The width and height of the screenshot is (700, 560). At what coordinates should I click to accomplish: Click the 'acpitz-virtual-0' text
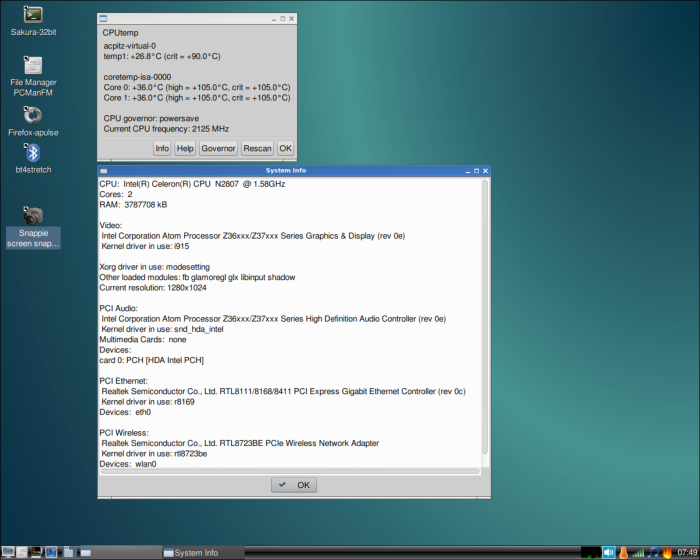(129, 46)
